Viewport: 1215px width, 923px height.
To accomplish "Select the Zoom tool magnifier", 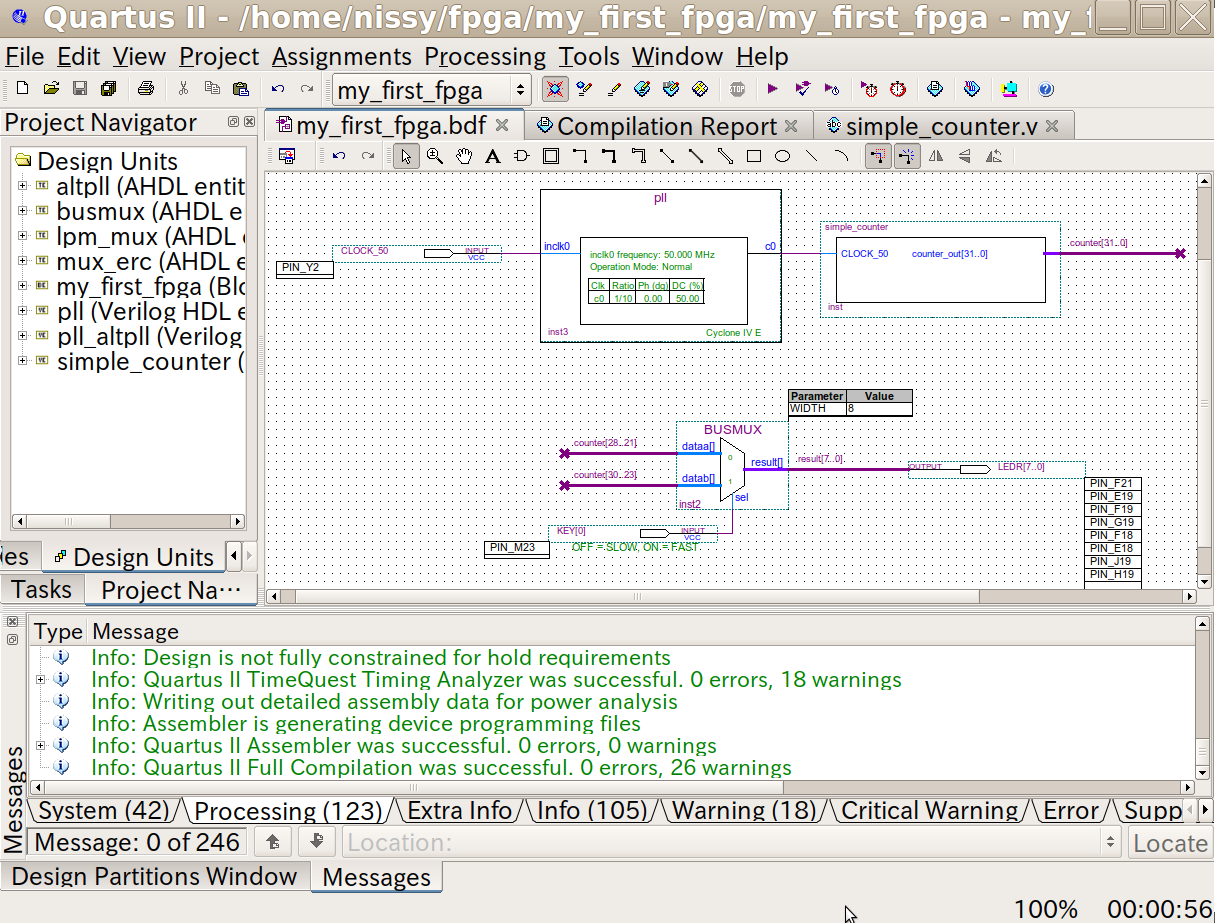I will click(435, 156).
